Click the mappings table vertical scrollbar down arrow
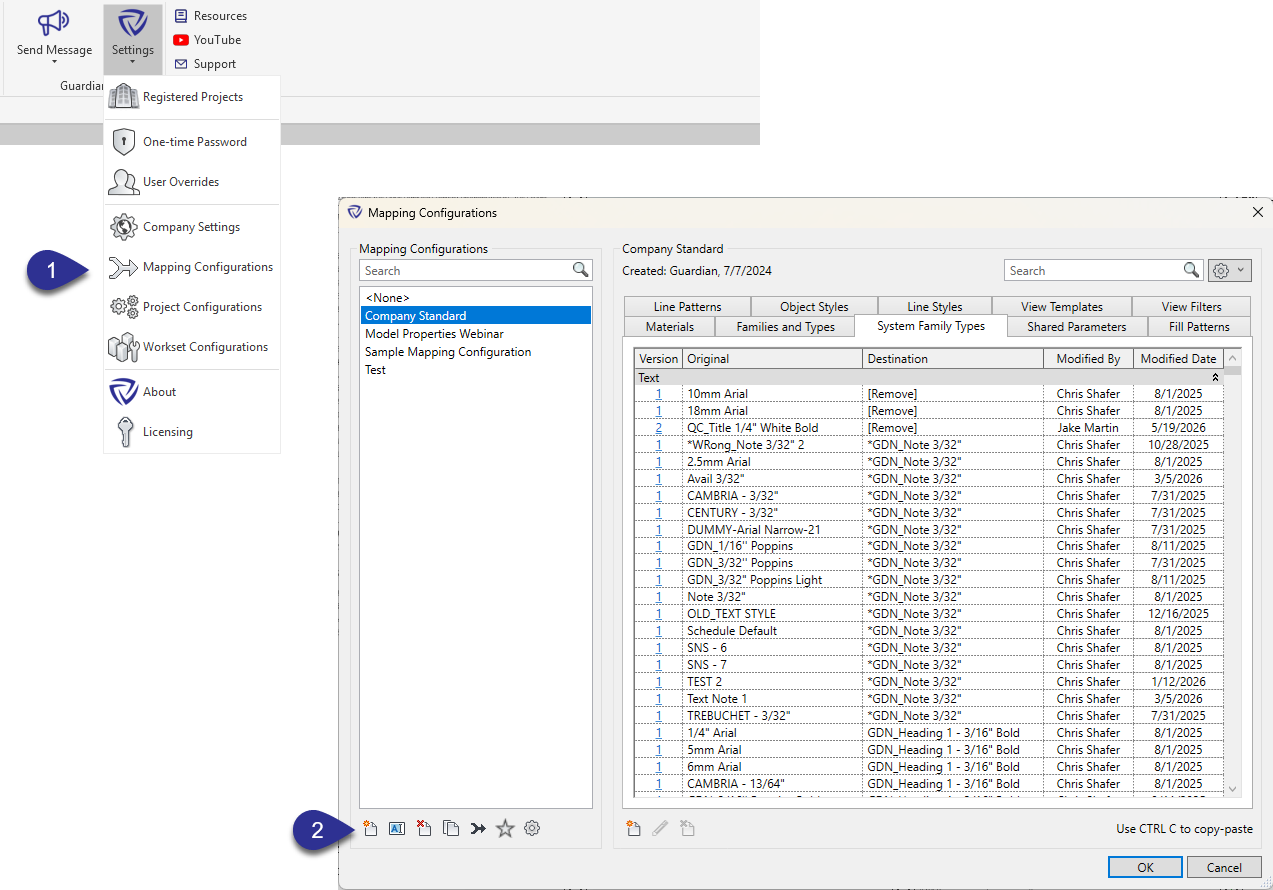This screenshot has height=890, width=1273. click(1232, 789)
